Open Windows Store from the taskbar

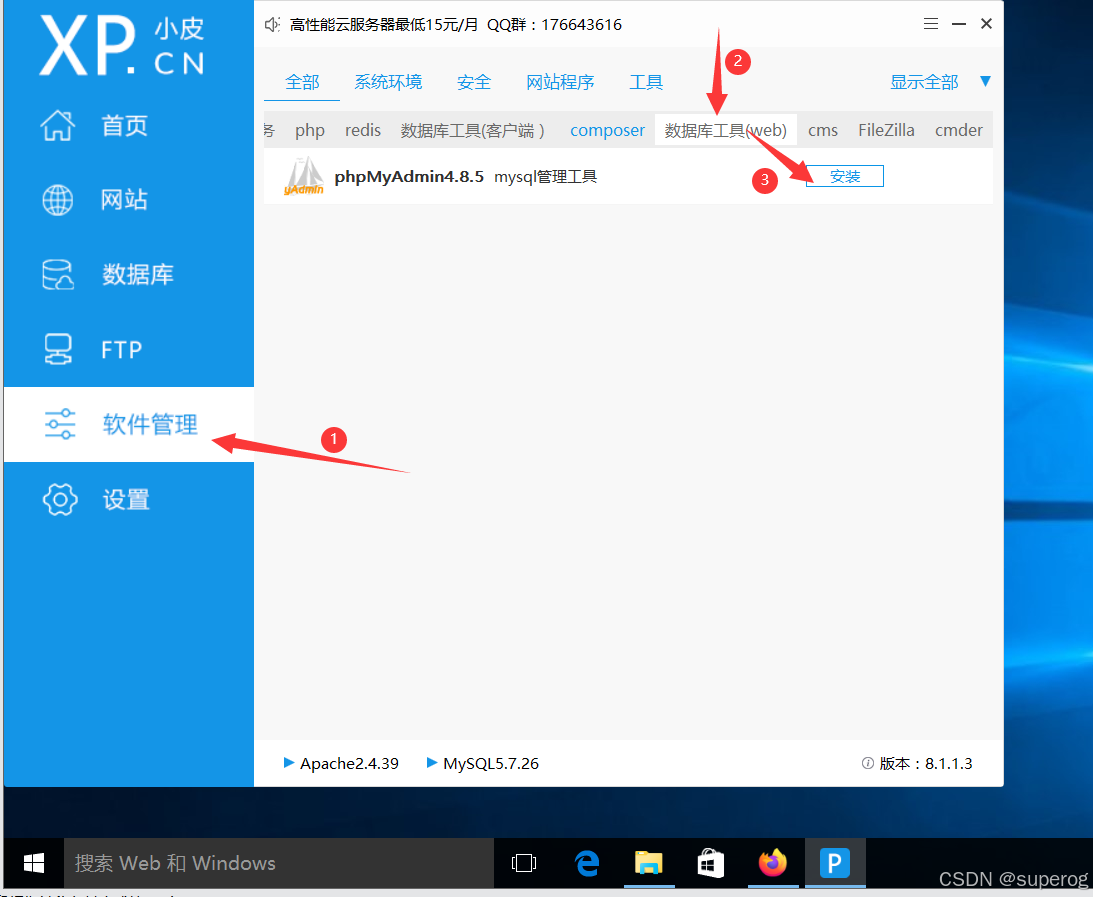(710, 863)
